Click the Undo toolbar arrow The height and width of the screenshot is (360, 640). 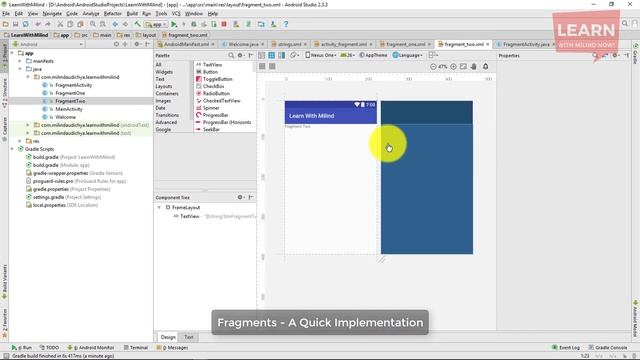[38, 24]
